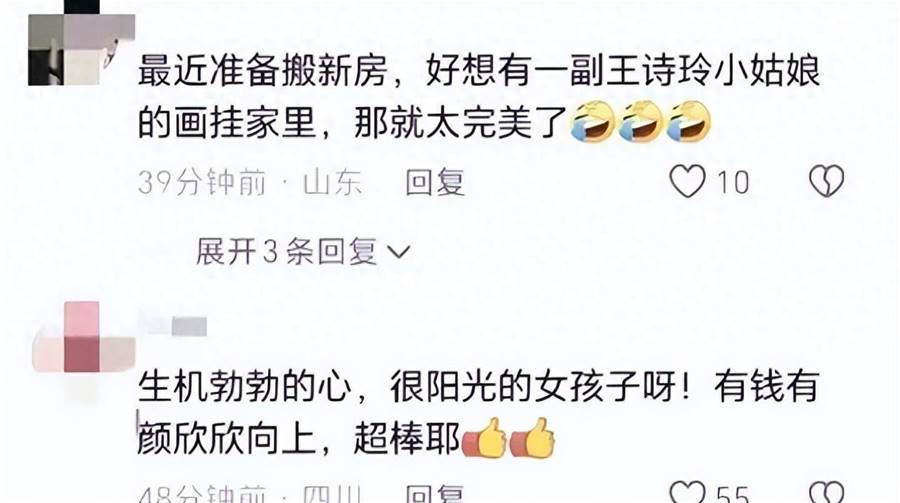Click the chevron next to 展开3条回复
Screen dimensions: 900x503
(x=399, y=252)
